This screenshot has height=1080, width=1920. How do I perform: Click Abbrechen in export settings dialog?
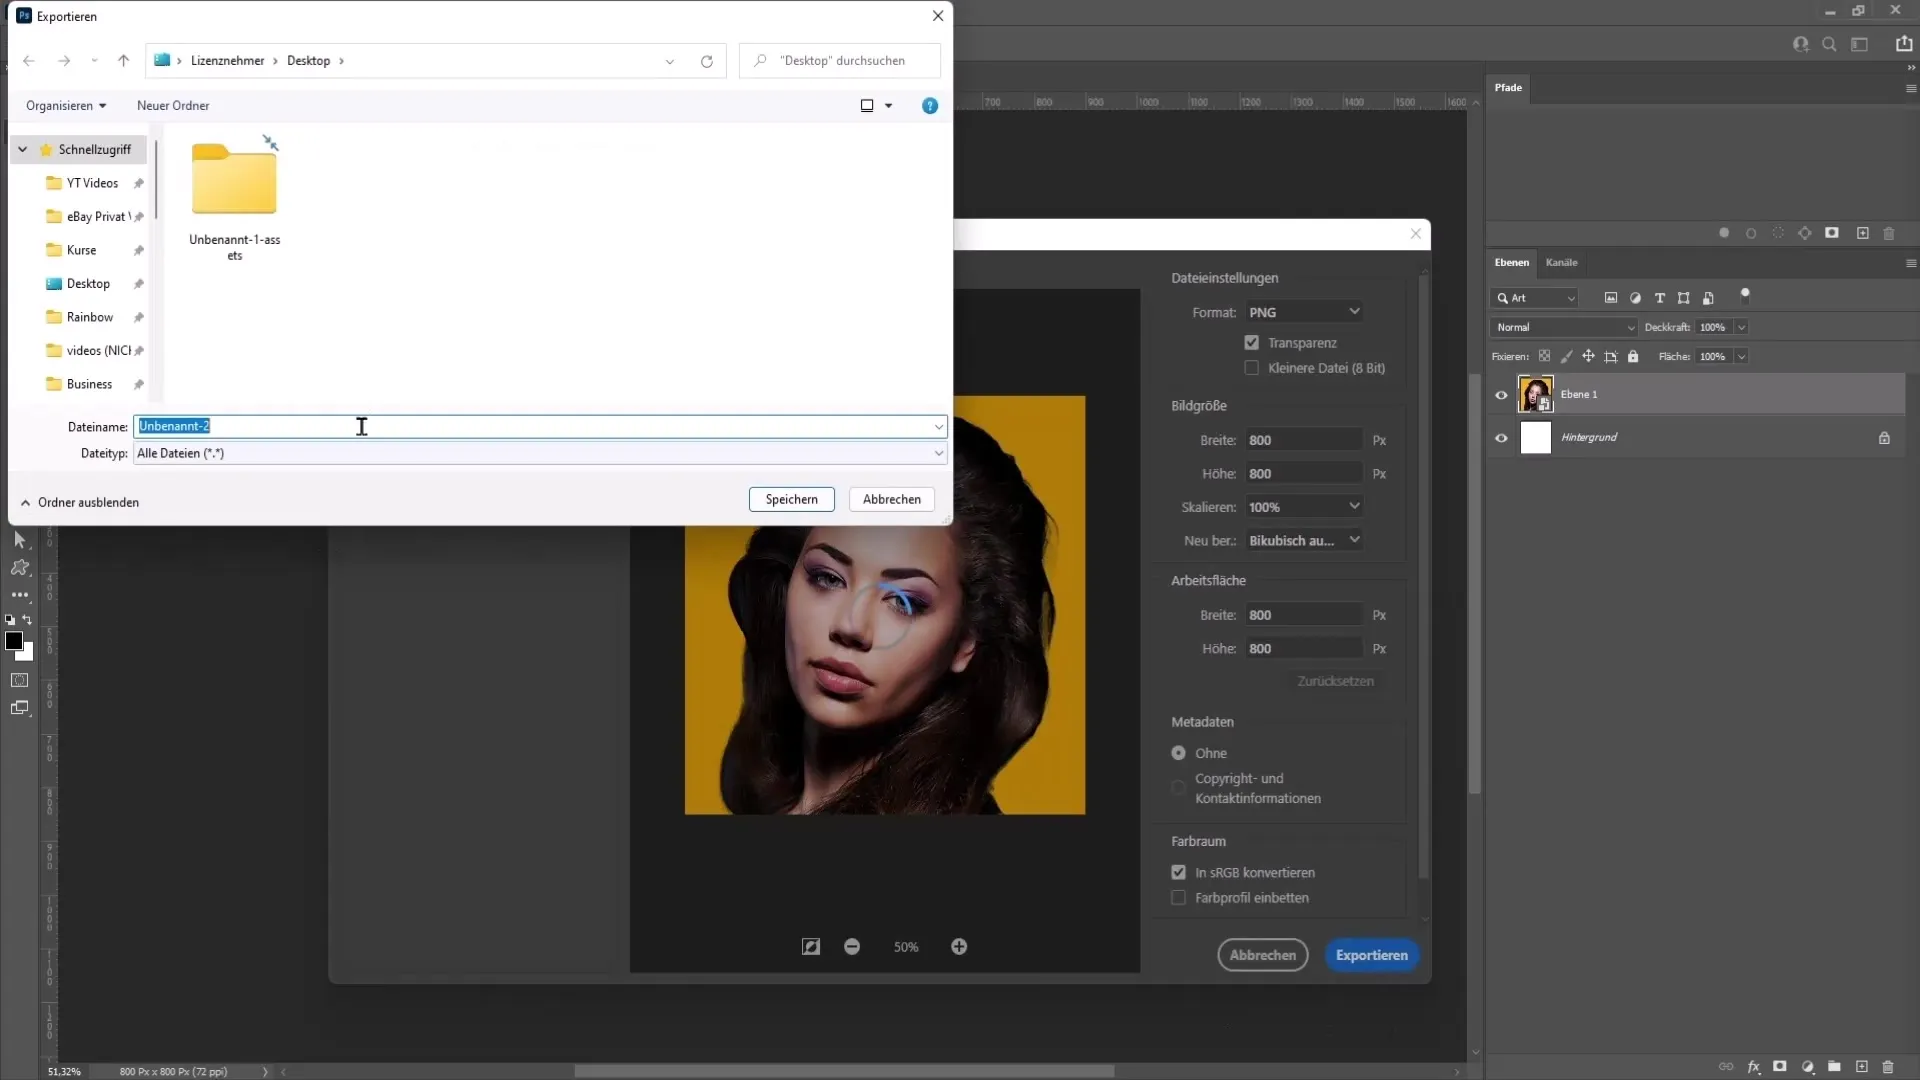pos(1262,955)
